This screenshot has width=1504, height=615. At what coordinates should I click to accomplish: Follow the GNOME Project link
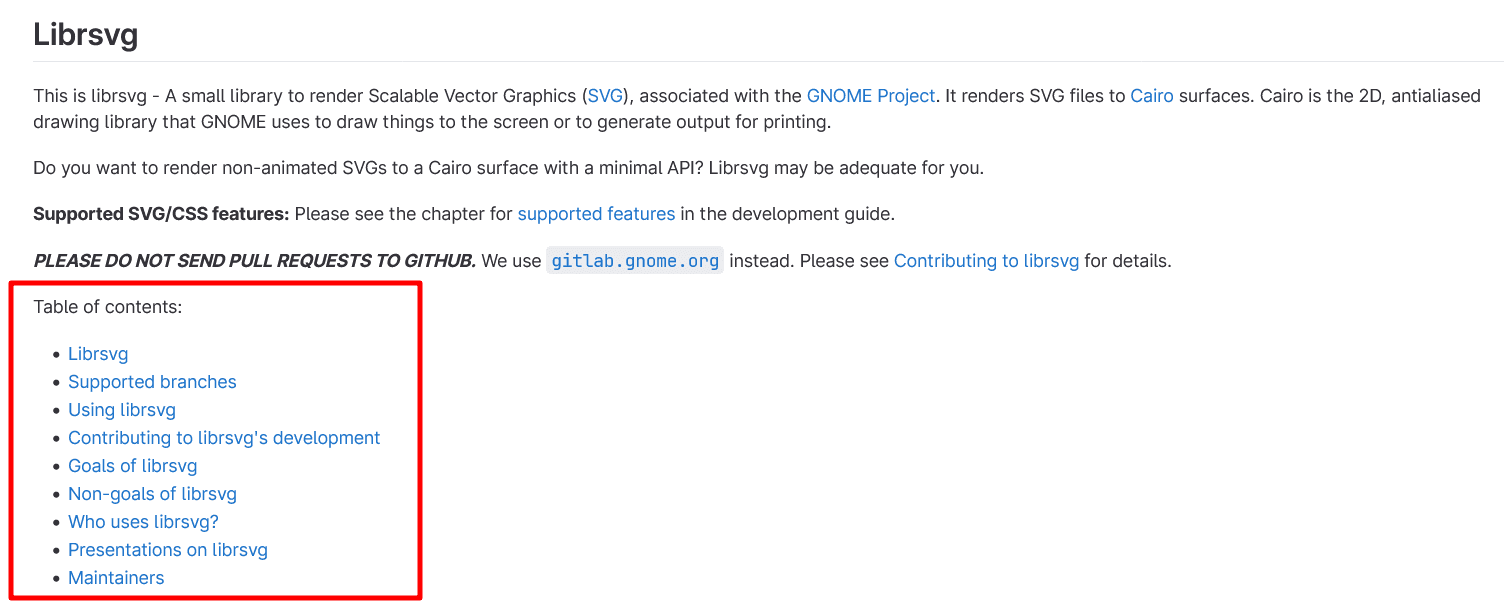[x=870, y=96]
